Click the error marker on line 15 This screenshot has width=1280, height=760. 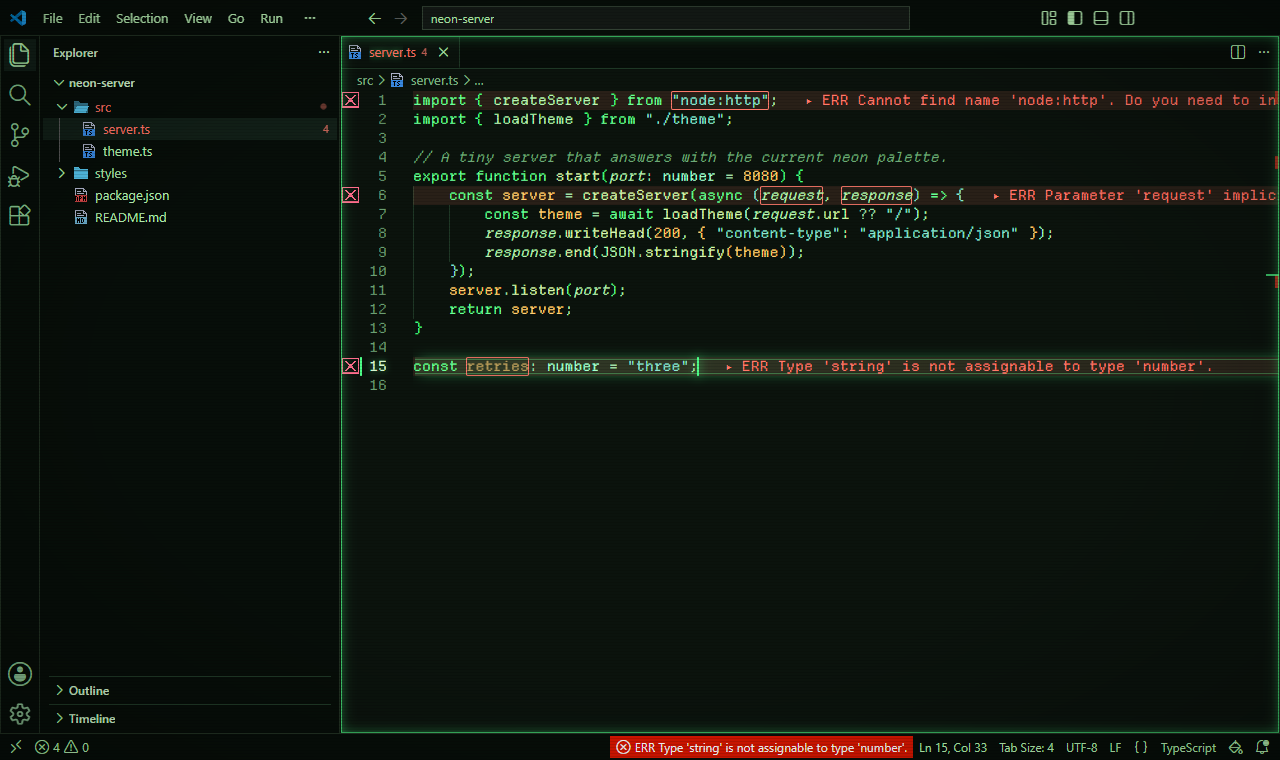351,366
